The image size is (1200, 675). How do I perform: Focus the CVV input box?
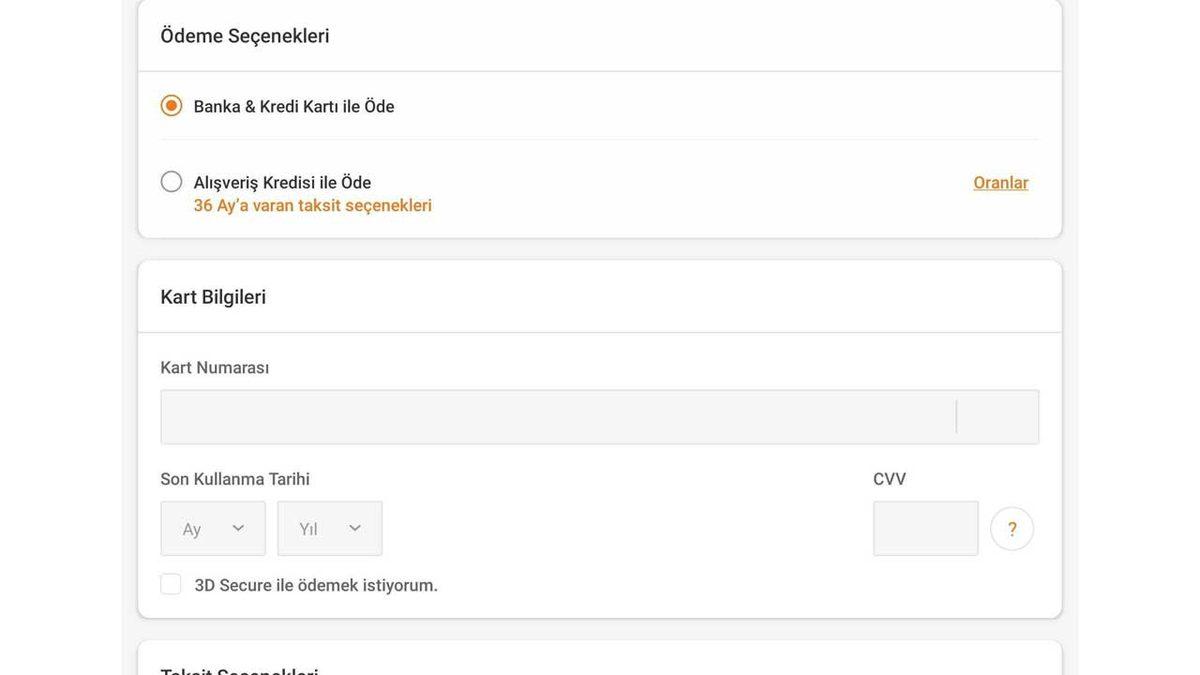[x=925, y=527]
